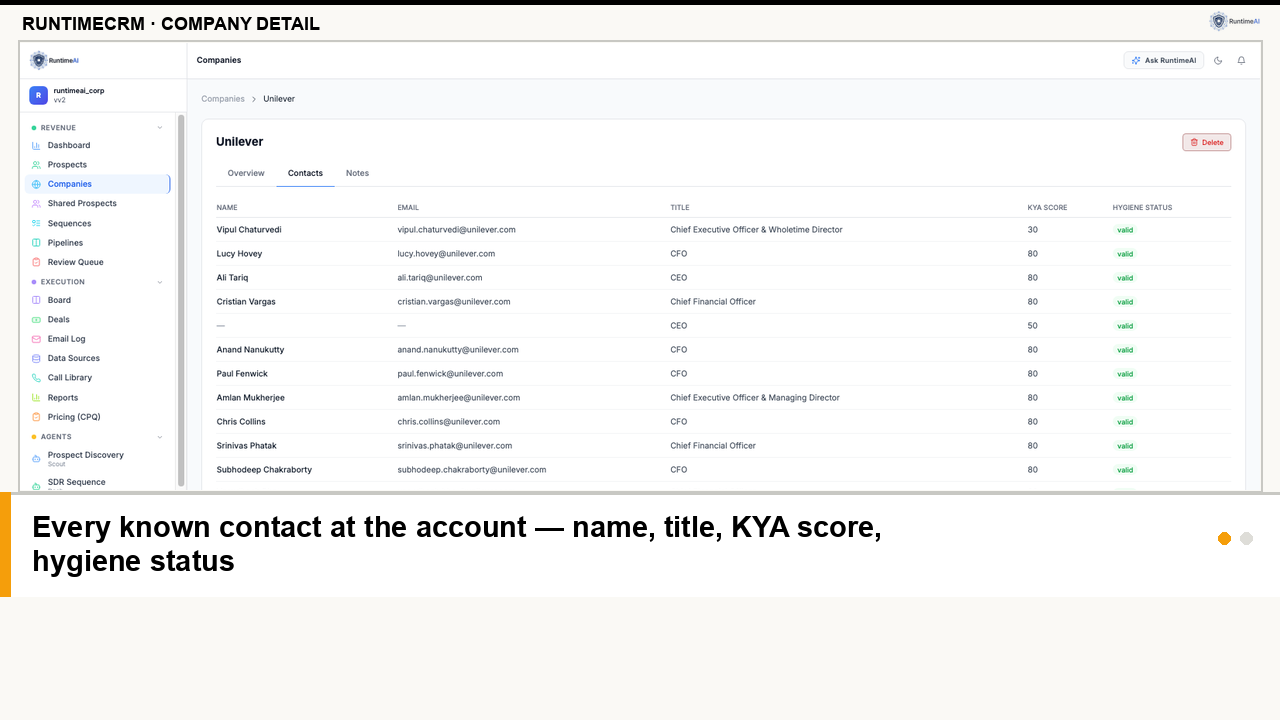Select the Companies globe icon
The height and width of the screenshot is (720, 1280).
point(37,184)
